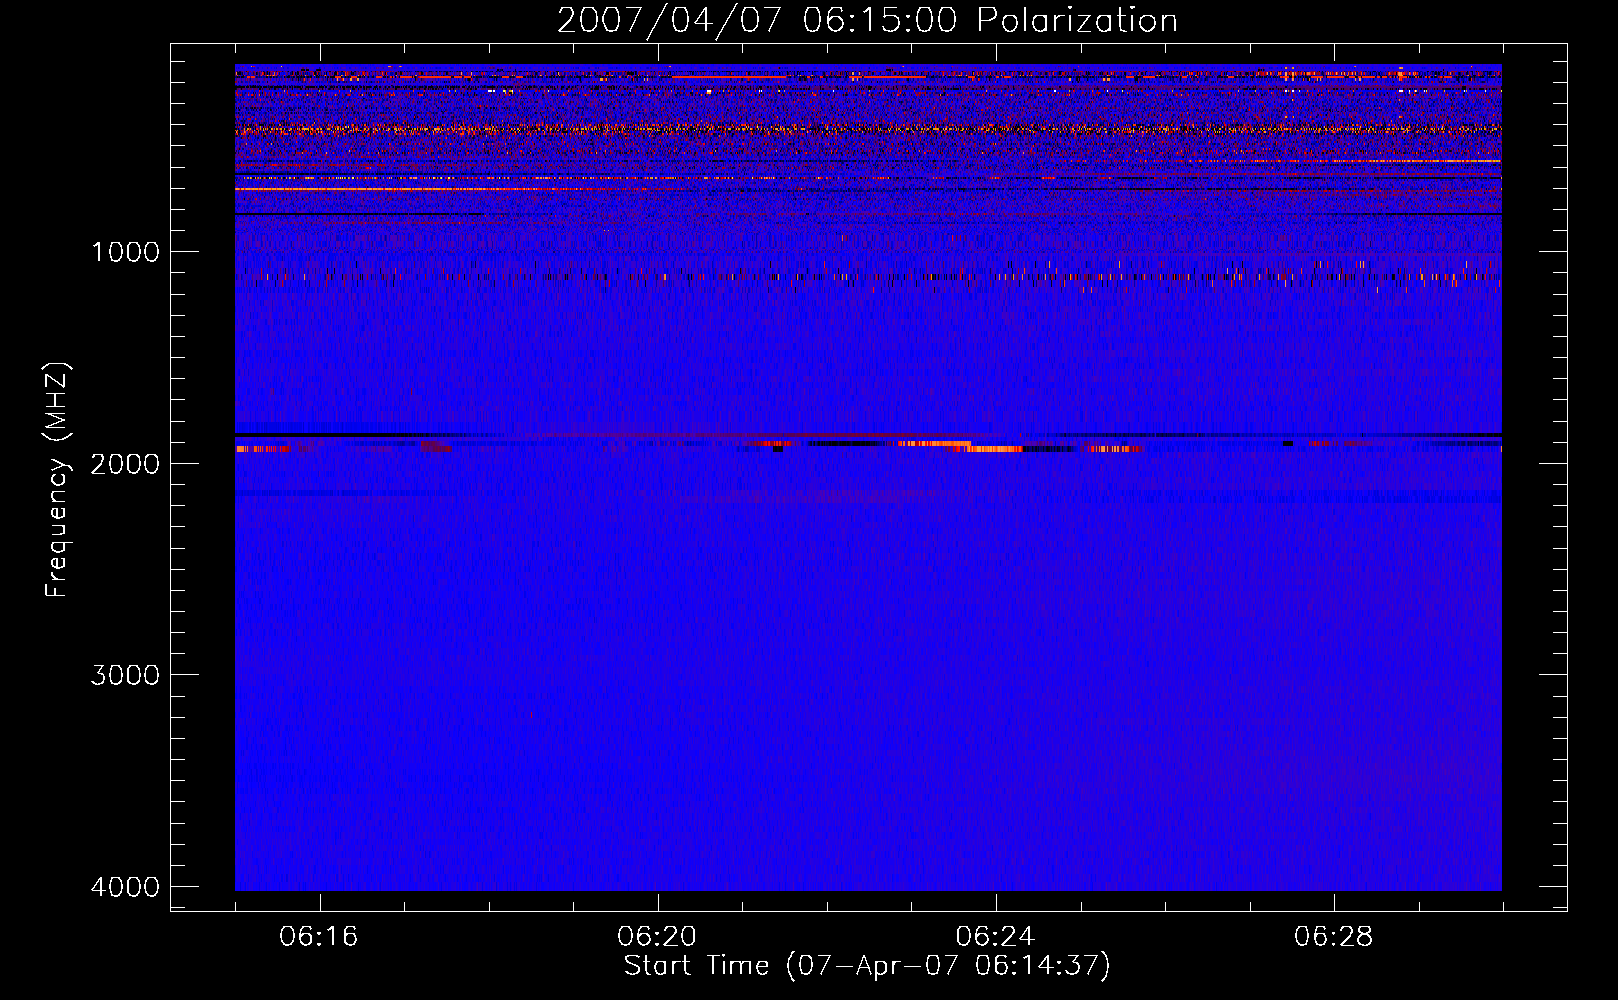Click the plot title '2007/04/07 06:15:00 Polarization'

coord(867,20)
